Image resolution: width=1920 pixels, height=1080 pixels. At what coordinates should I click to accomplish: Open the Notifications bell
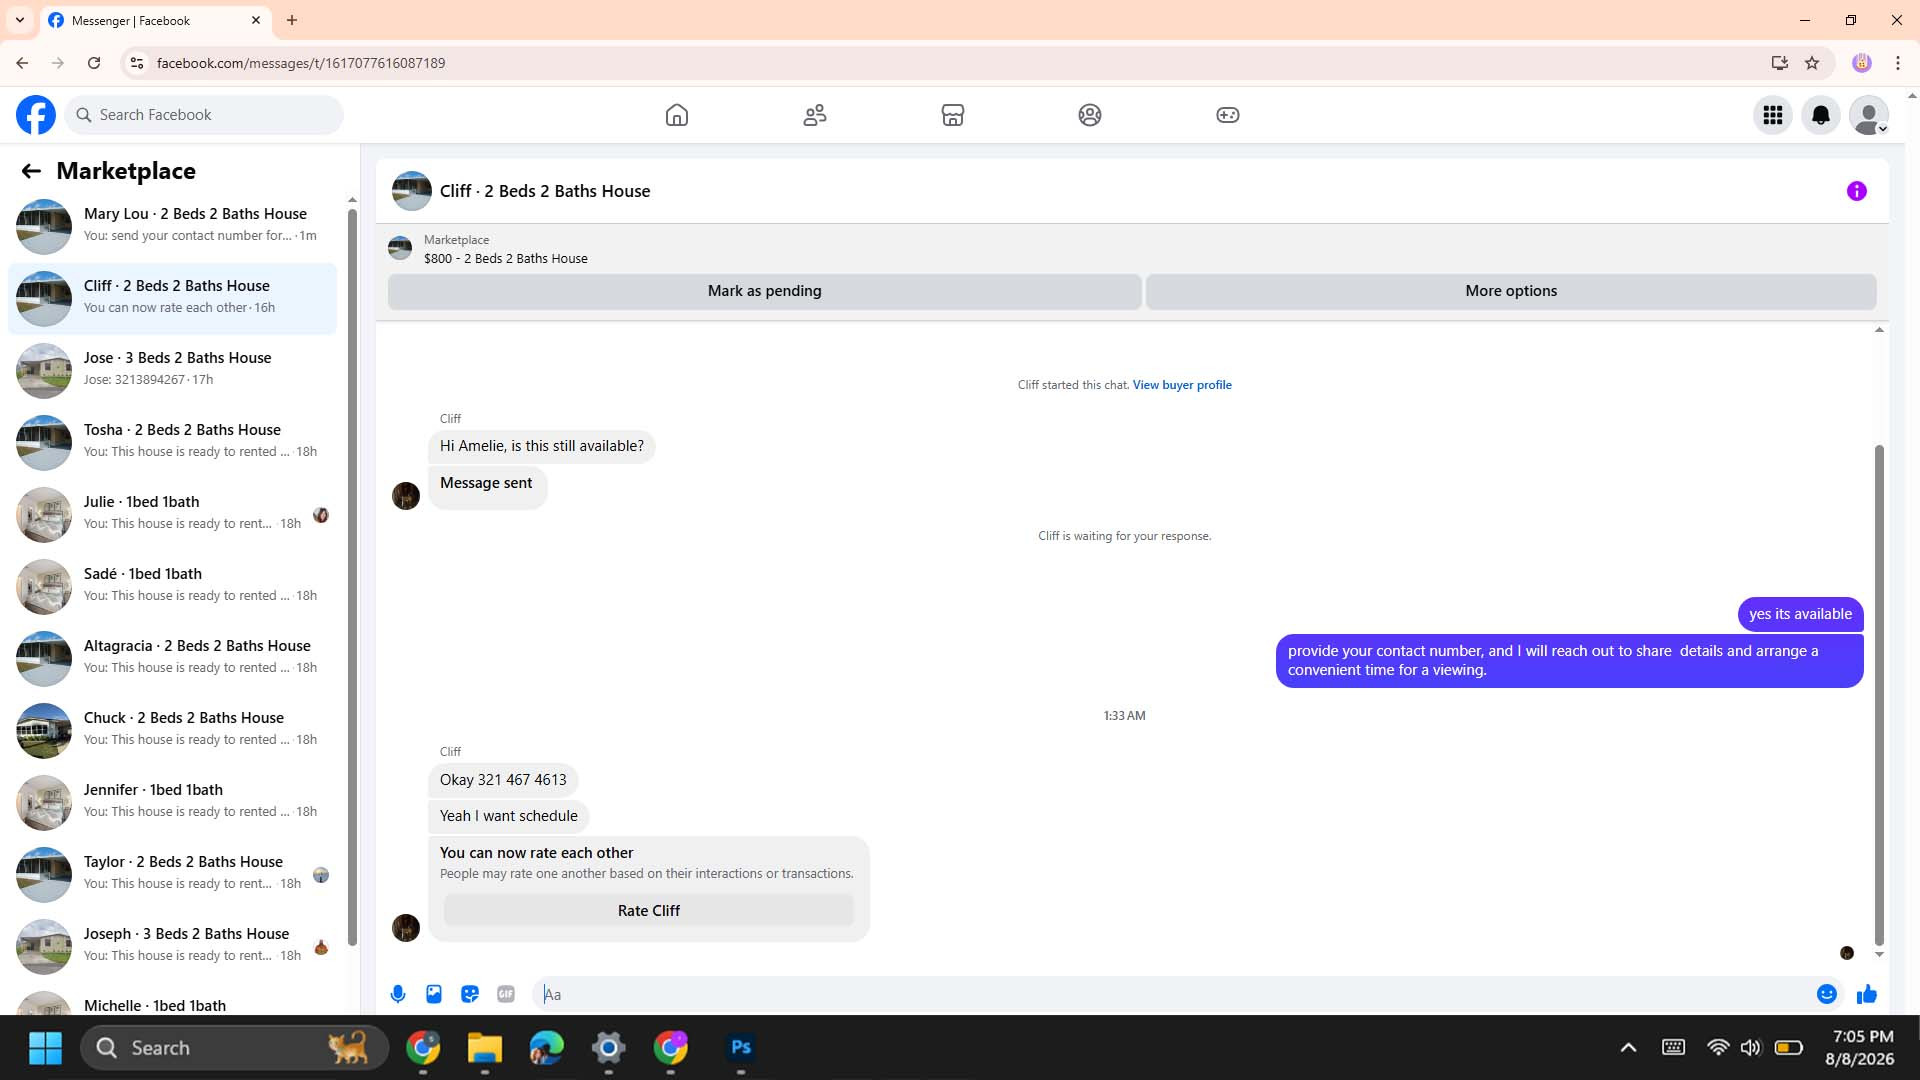point(1821,115)
